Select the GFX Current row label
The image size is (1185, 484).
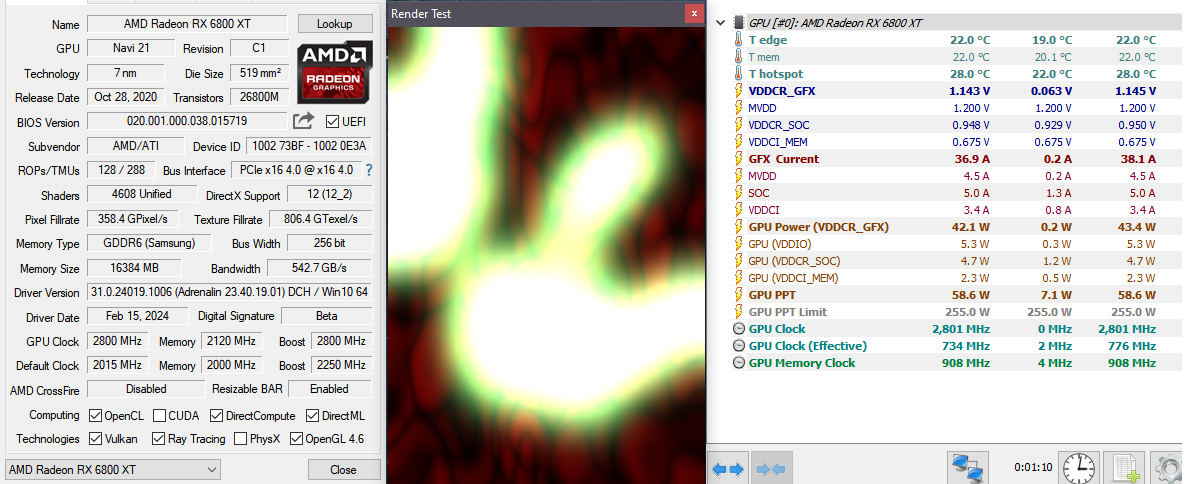pos(784,159)
